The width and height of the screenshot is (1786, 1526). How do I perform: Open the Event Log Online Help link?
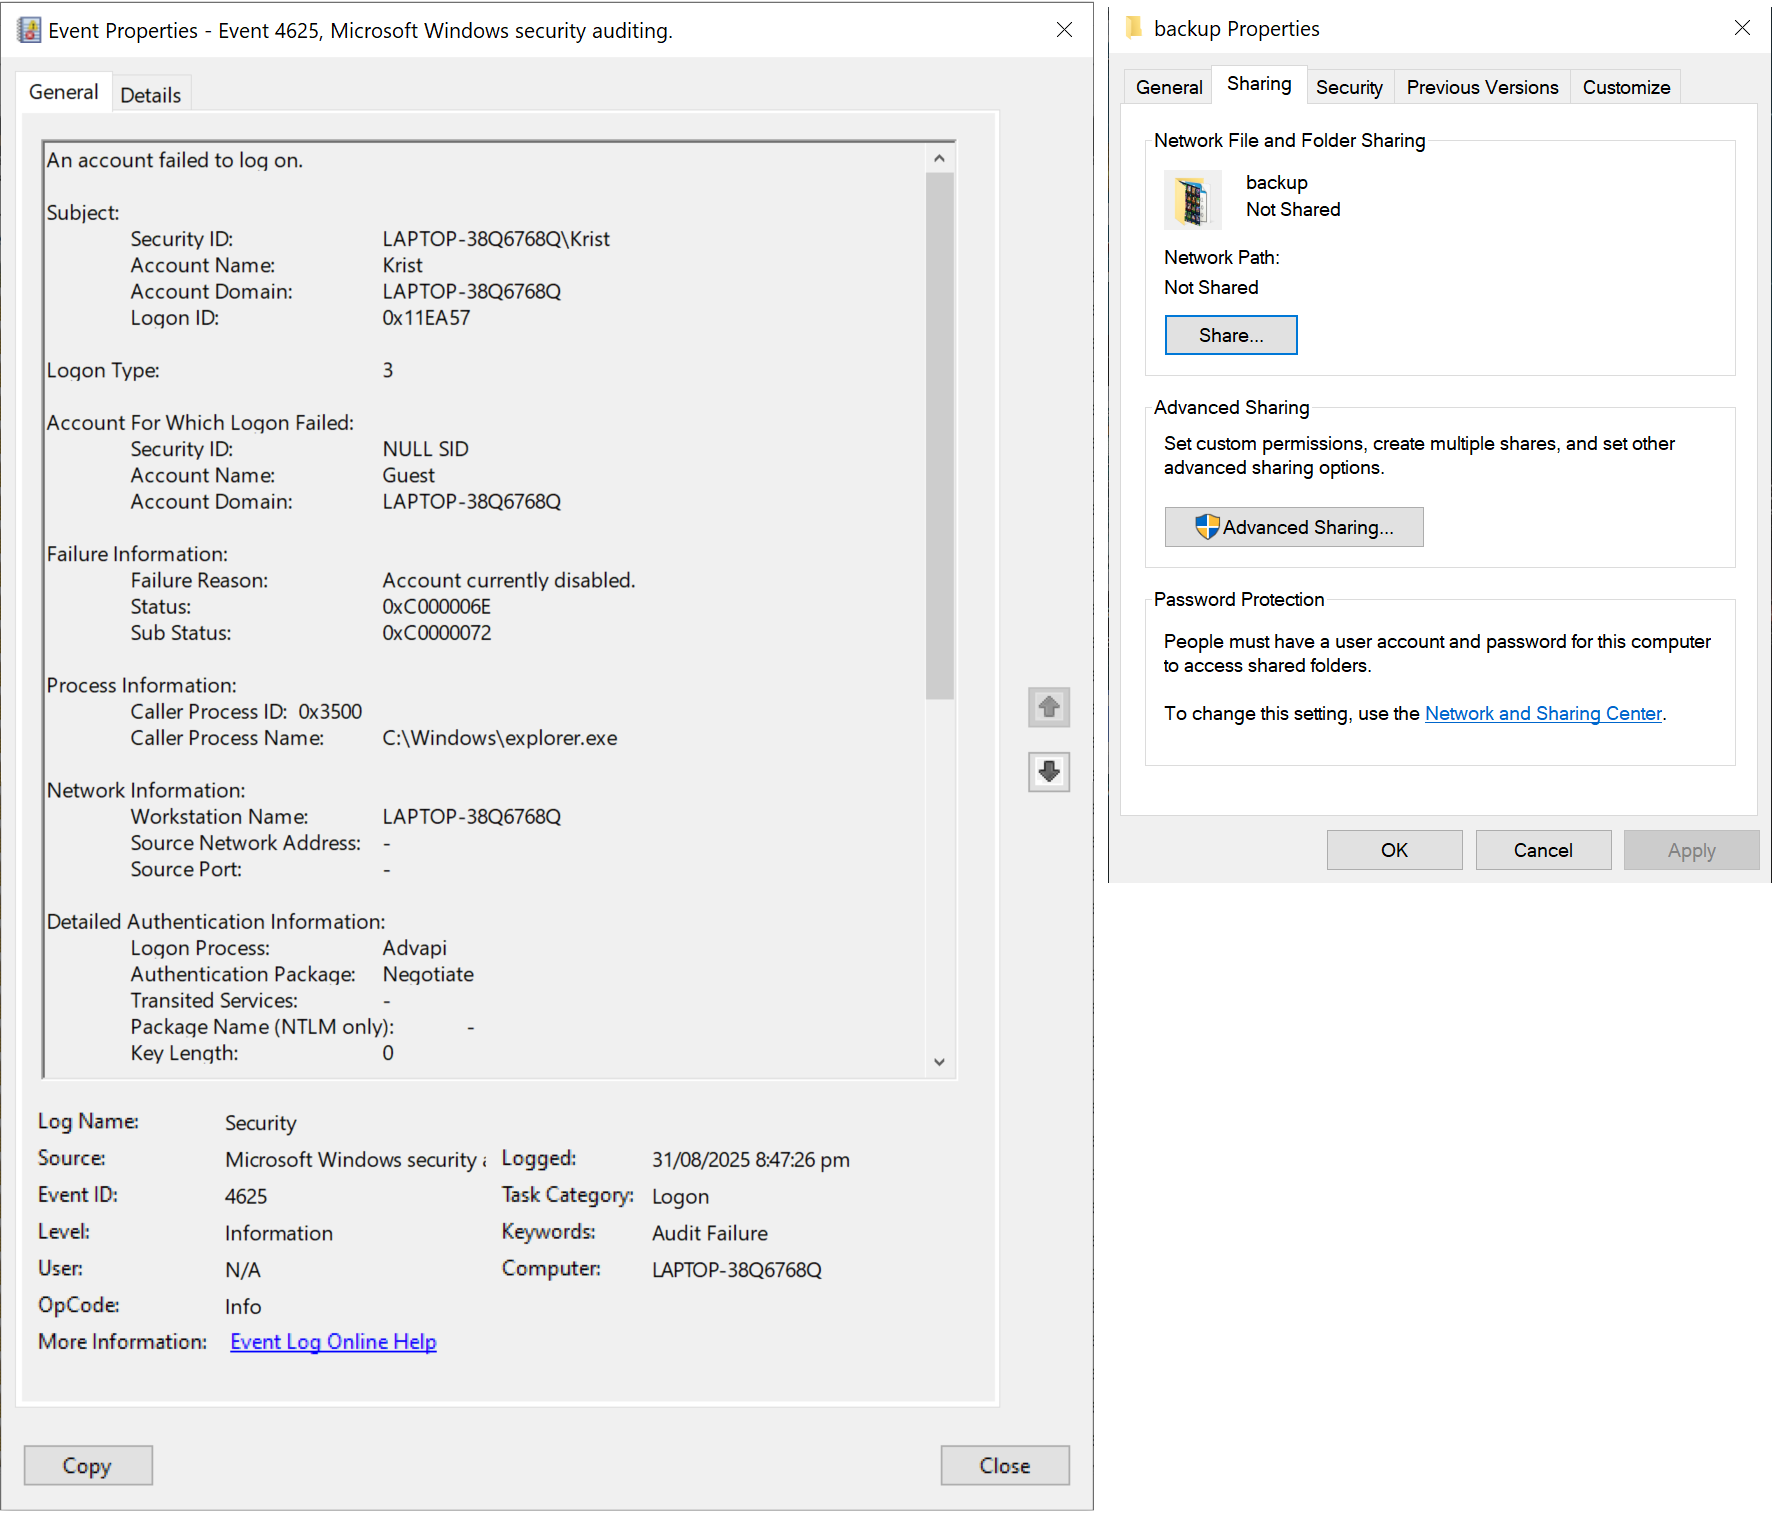point(332,1341)
